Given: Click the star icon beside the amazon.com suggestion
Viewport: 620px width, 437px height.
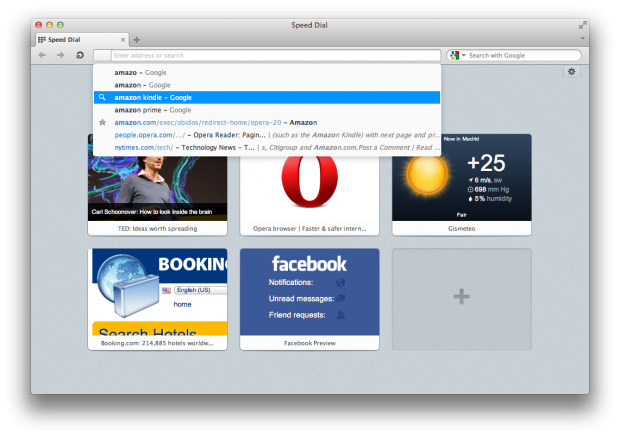Looking at the screenshot, I should [x=102, y=122].
